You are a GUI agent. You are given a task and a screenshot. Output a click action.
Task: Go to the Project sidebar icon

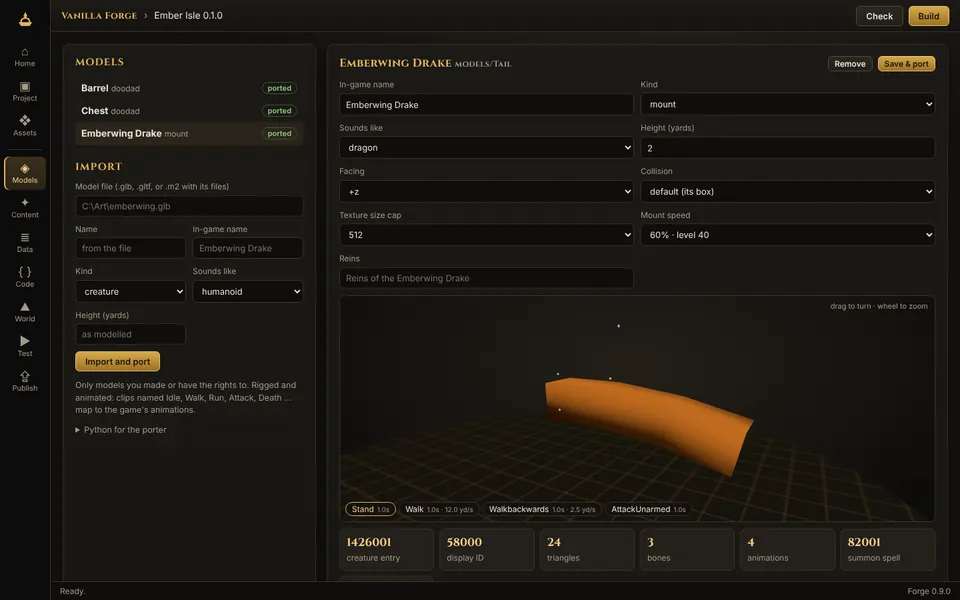tap(24, 92)
